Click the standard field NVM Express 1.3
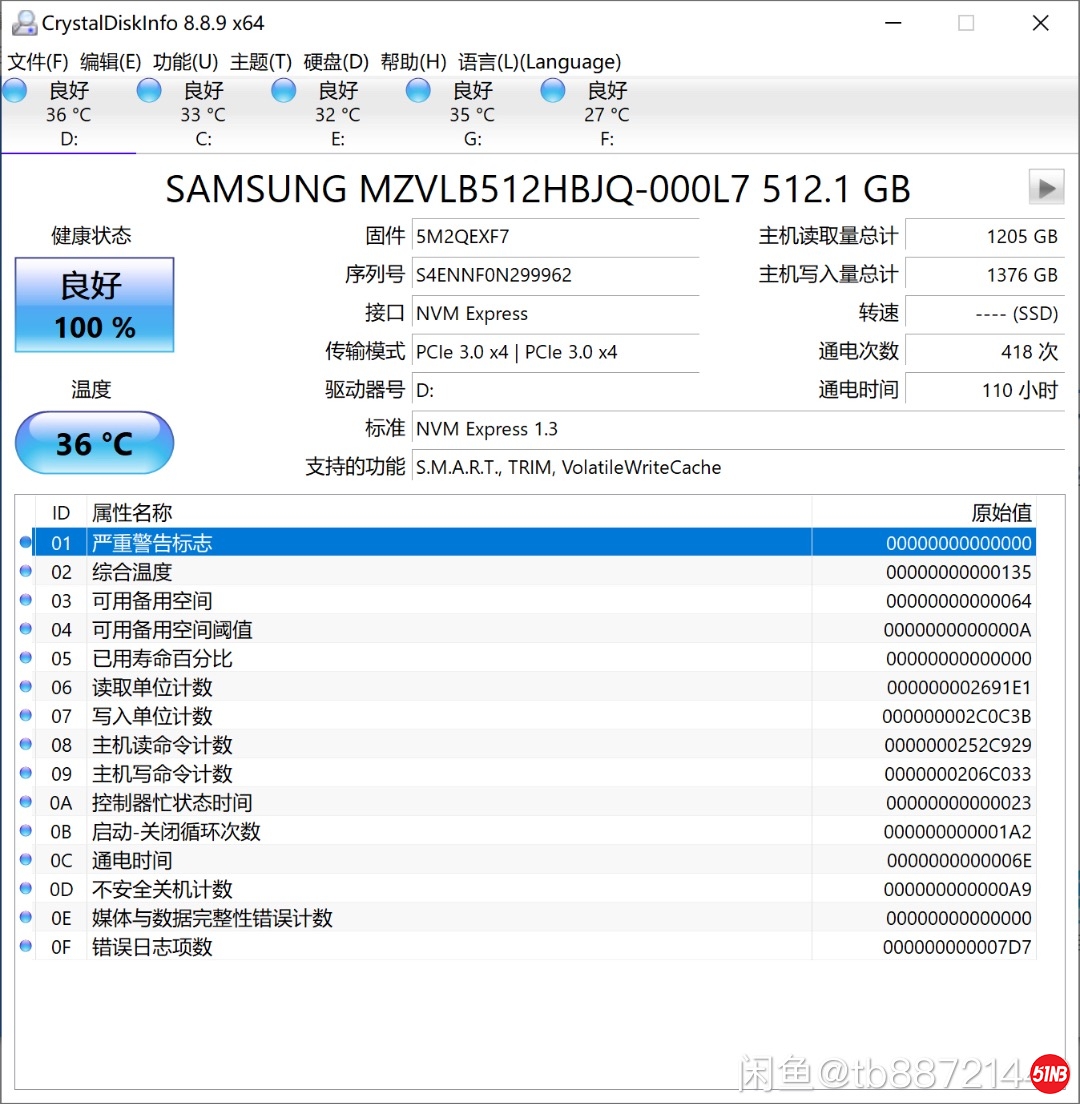Image resolution: width=1080 pixels, height=1104 pixels. click(x=738, y=429)
